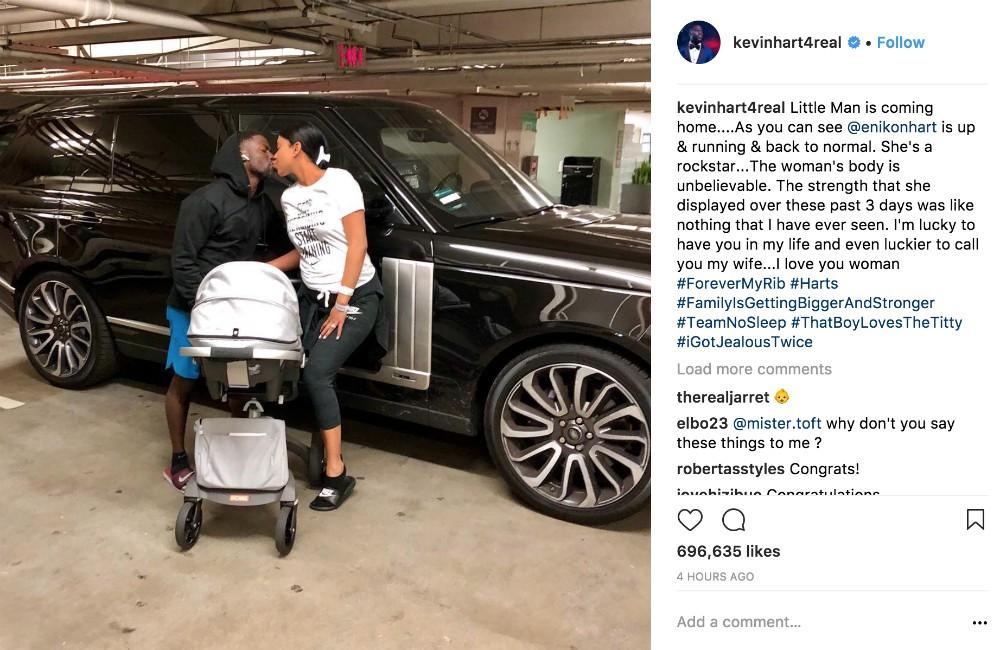Open #FamilyIsGettingBiggerAndStronger hashtag
The height and width of the screenshot is (650, 1000).
pos(805,303)
